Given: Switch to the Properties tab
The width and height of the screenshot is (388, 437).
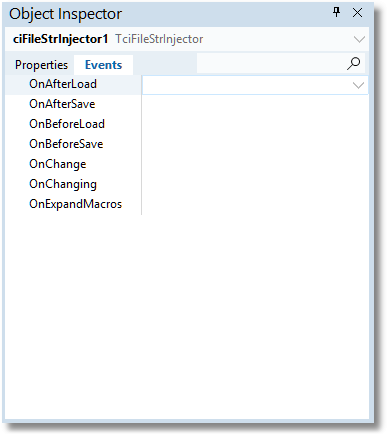Looking at the screenshot, I should coord(41,65).
